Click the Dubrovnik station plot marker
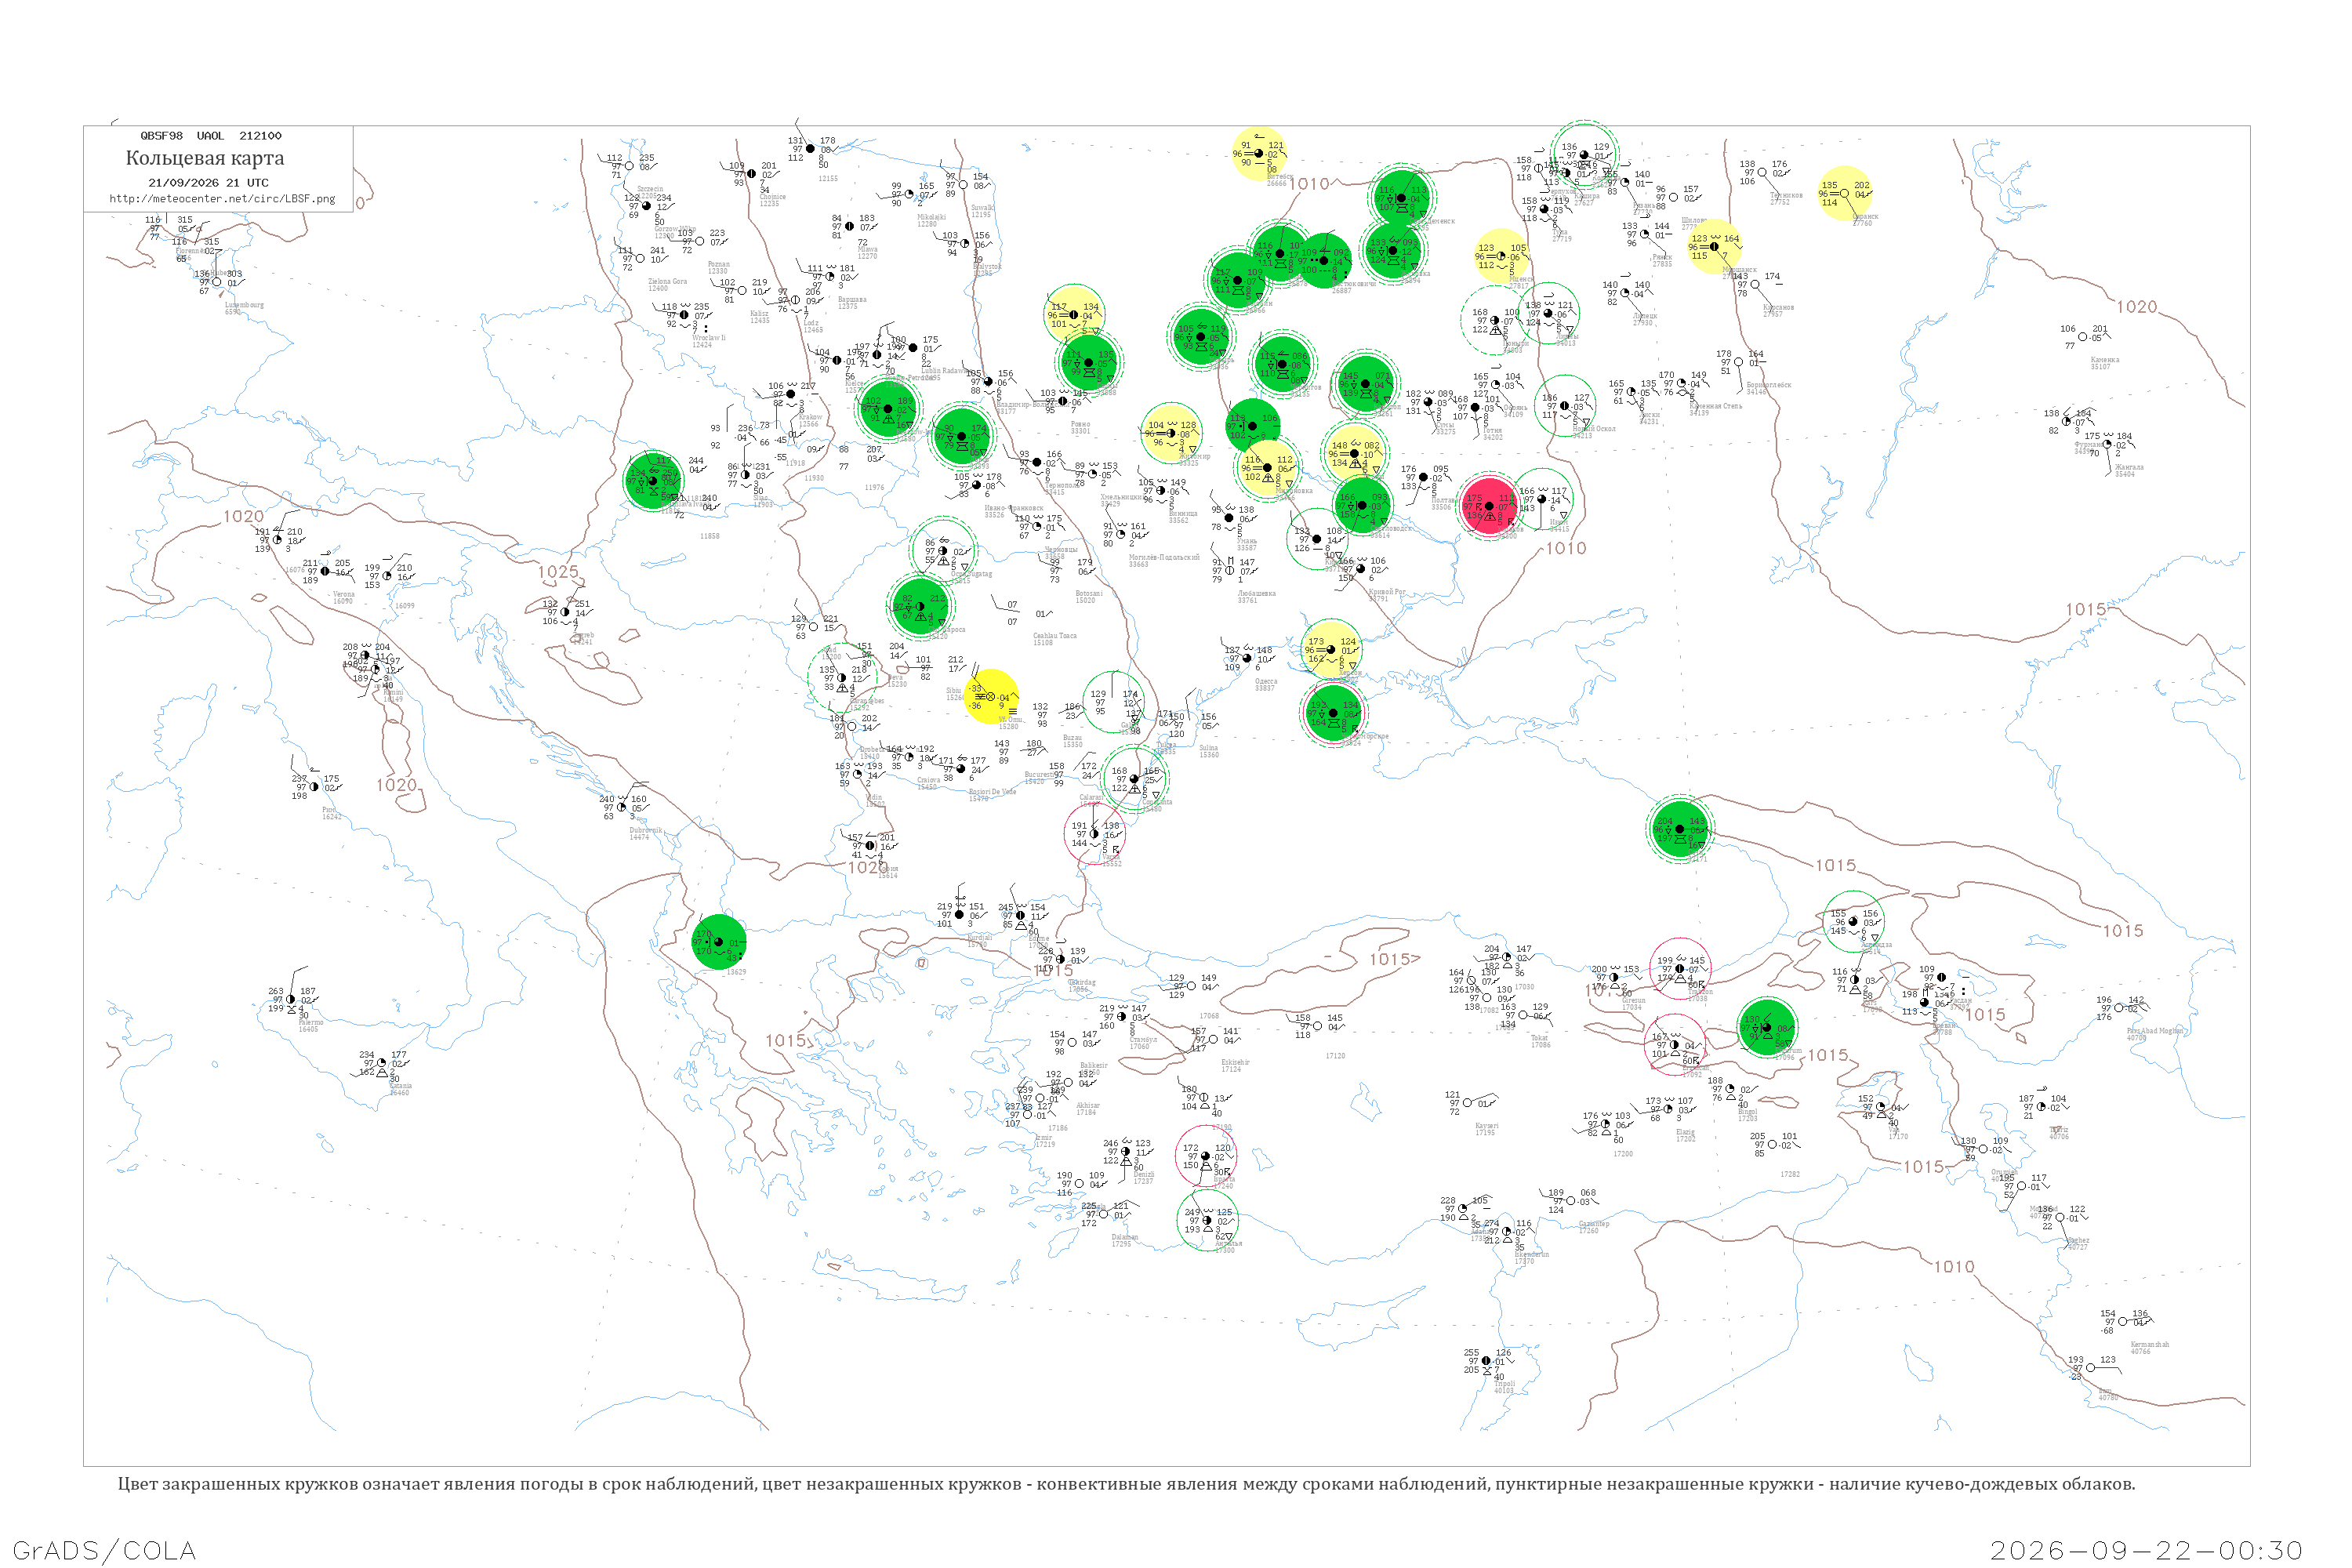2352x1568 pixels. click(x=622, y=807)
